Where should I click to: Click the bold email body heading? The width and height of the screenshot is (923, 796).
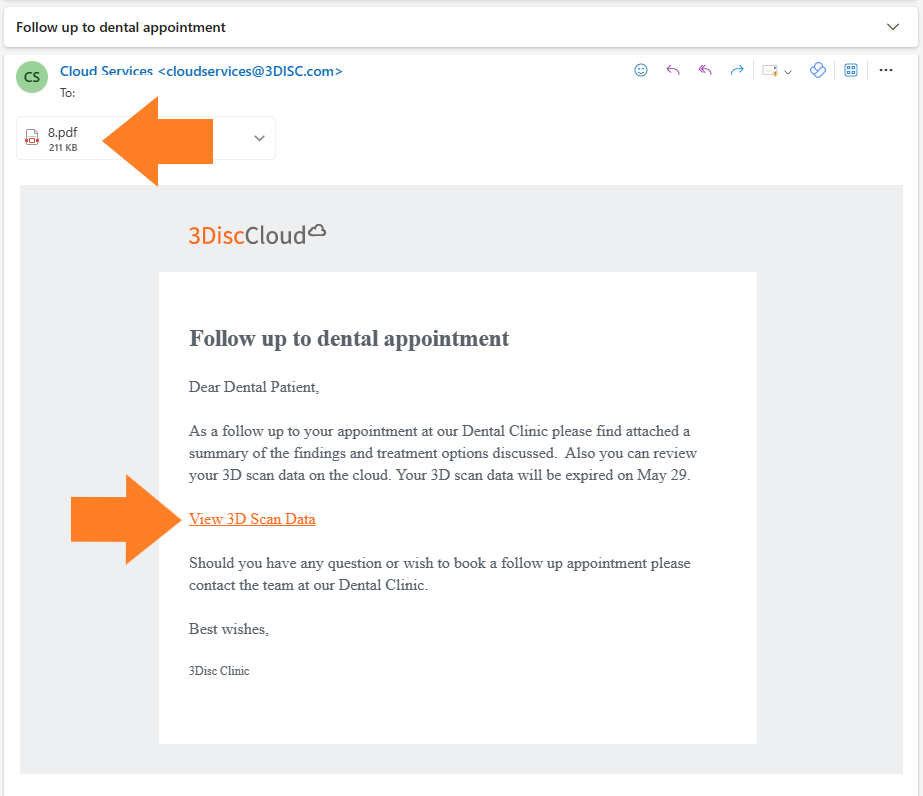click(x=349, y=339)
